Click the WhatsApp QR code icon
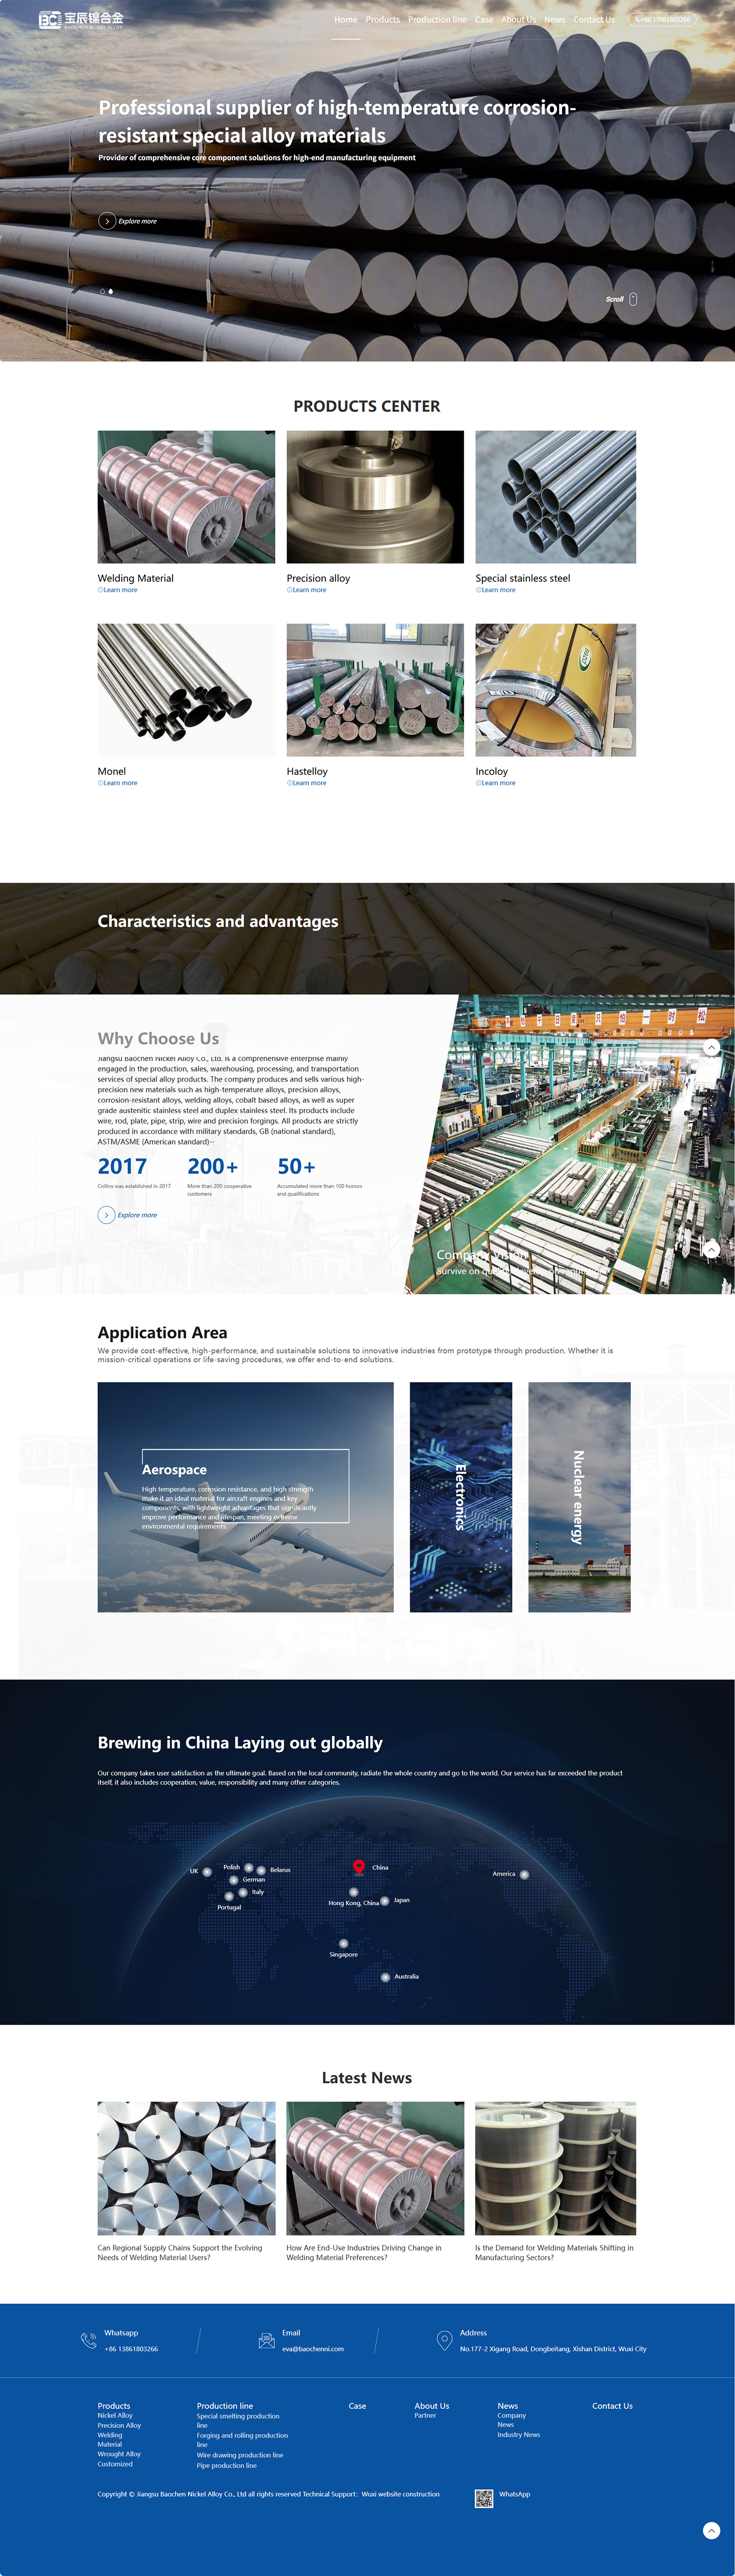735x2576 pixels. (484, 2498)
